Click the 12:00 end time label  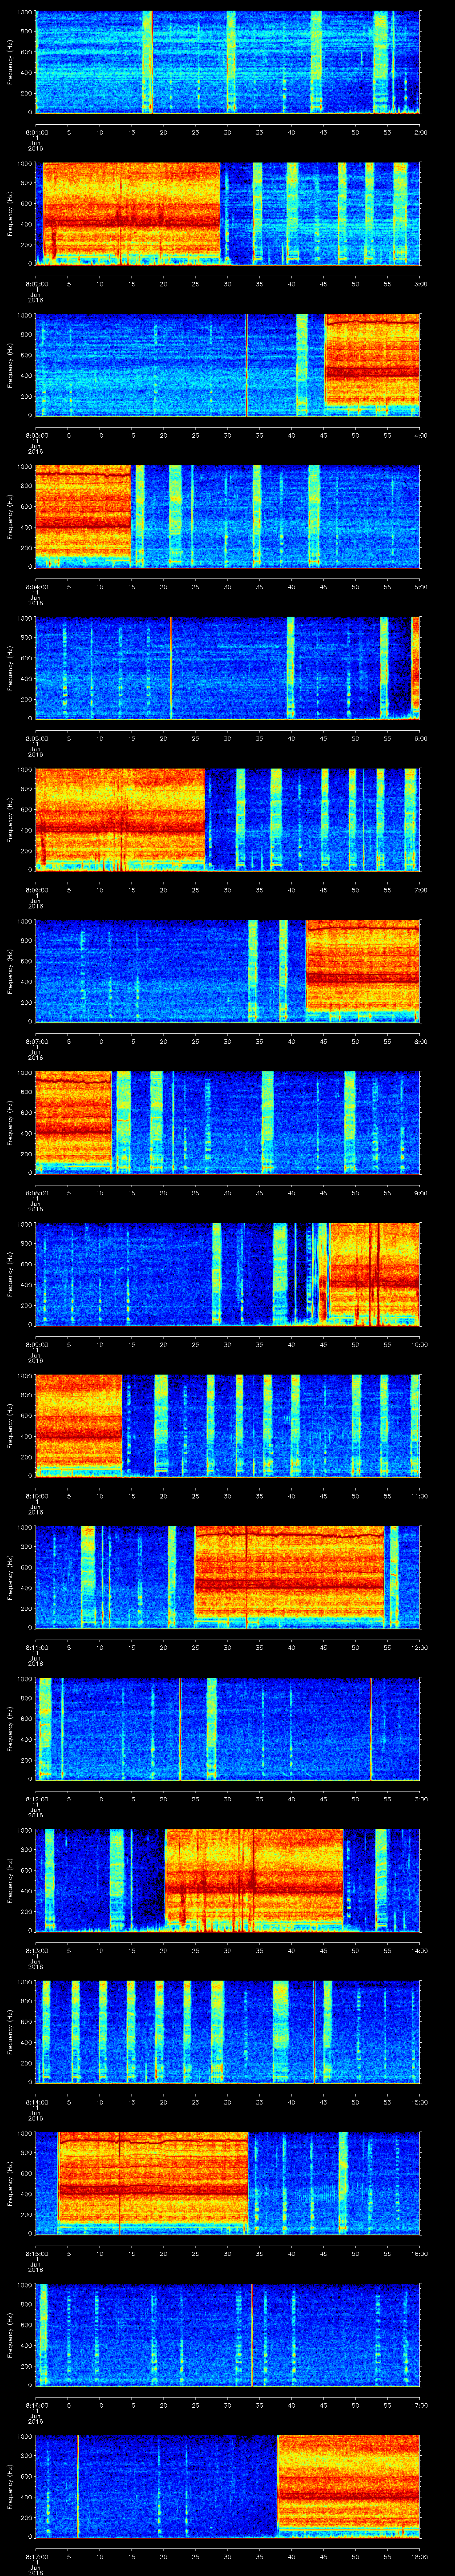(x=419, y=1648)
